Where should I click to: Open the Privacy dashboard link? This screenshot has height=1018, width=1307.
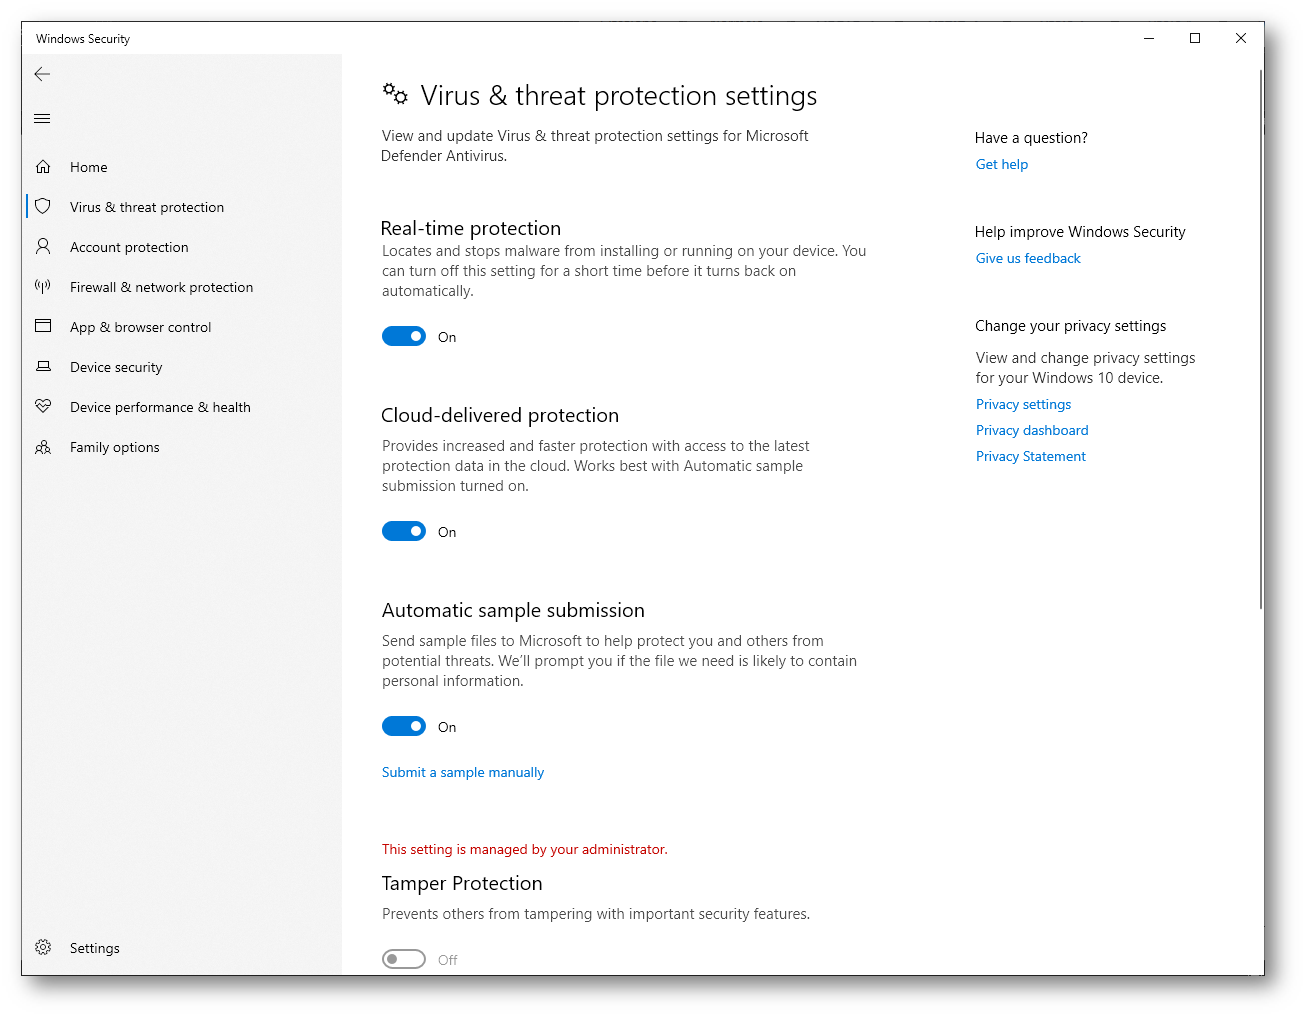tap(1032, 430)
